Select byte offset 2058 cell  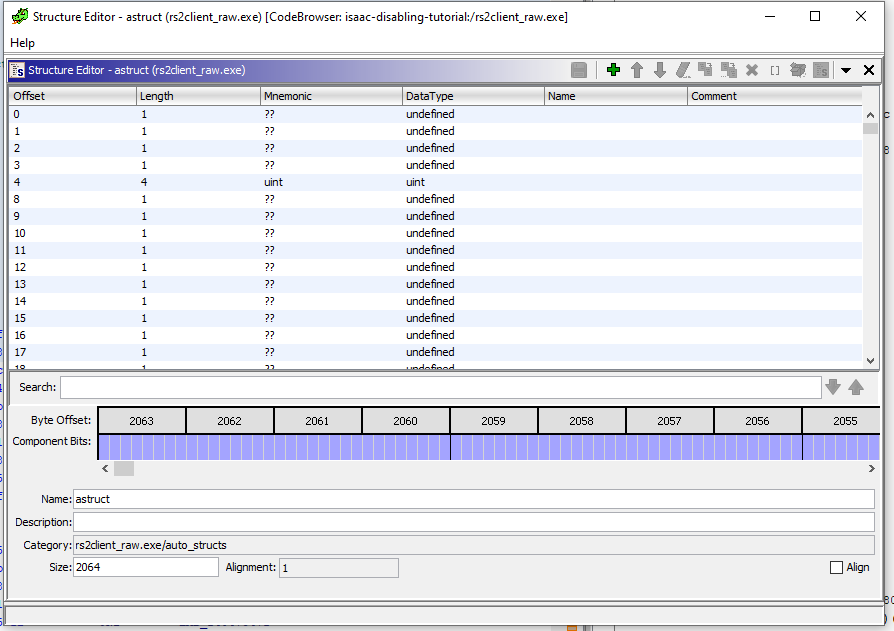[581, 421]
